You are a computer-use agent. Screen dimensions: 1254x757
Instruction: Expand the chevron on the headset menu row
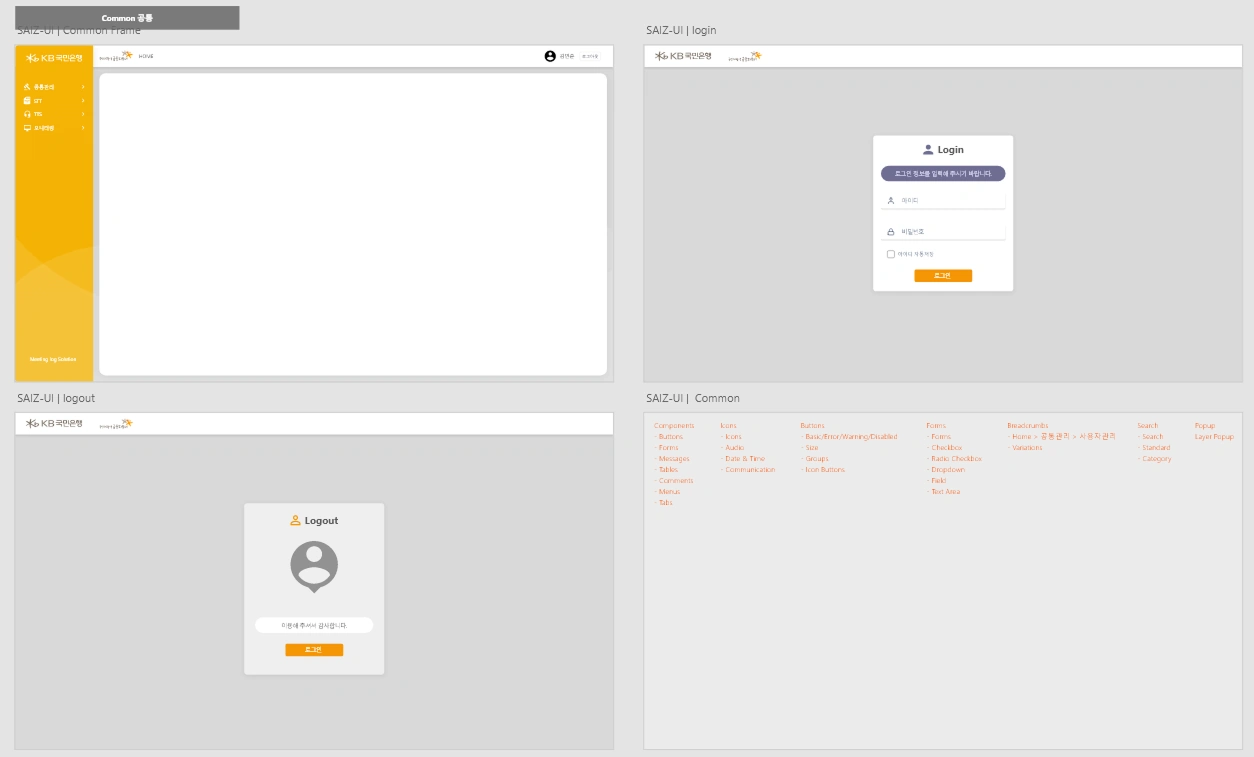coord(83,114)
